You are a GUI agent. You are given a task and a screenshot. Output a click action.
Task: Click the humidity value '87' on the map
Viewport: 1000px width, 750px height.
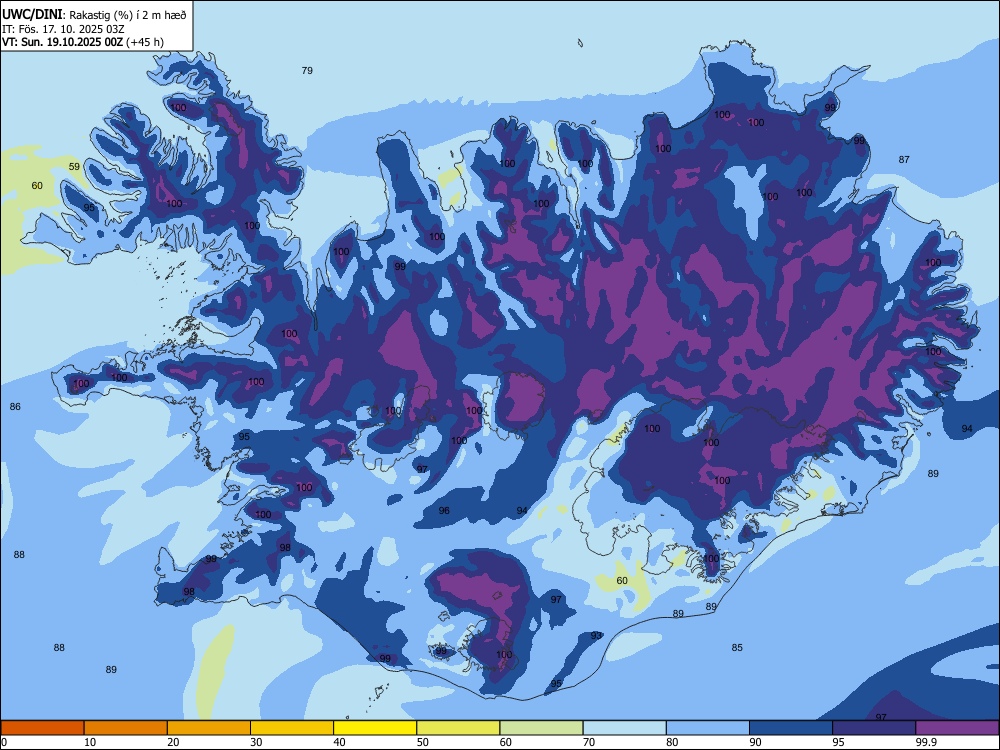[904, 159]
